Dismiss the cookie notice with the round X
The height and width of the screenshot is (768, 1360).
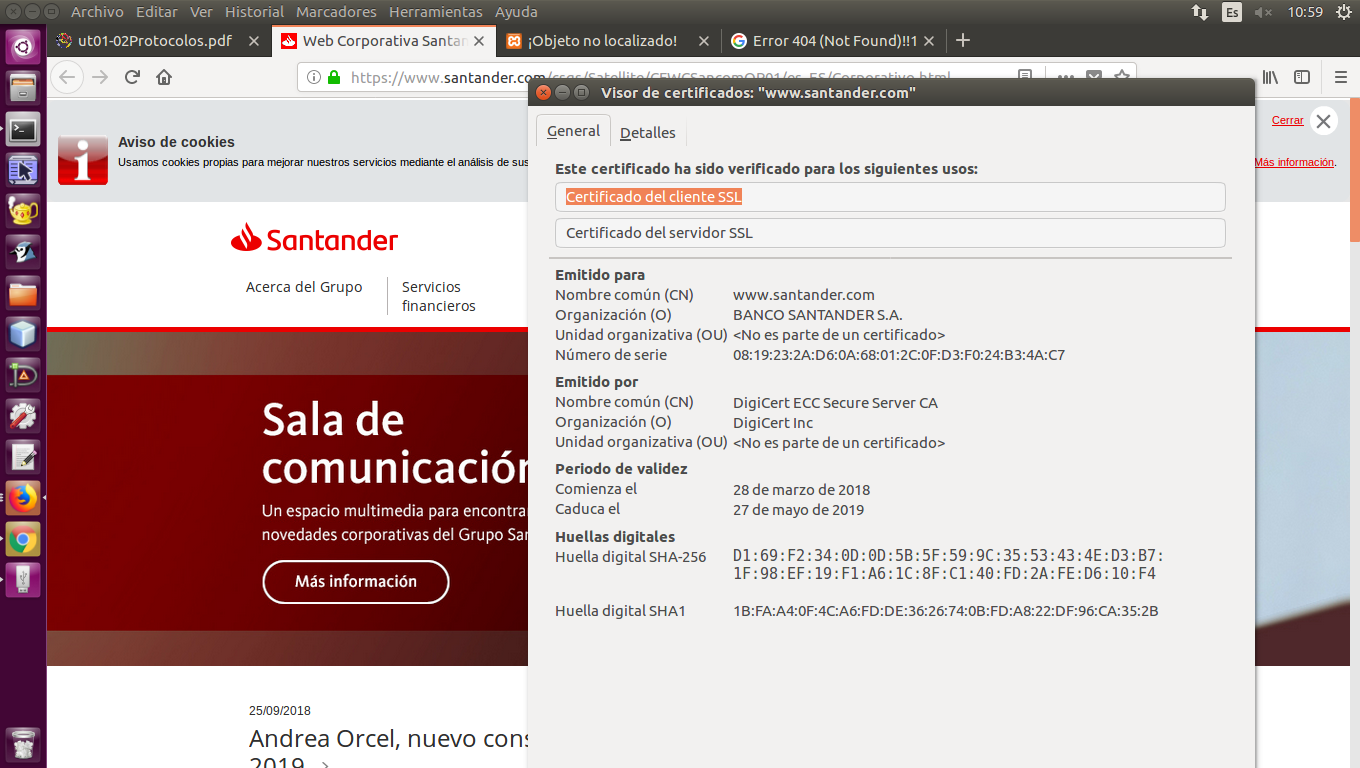1323,121
